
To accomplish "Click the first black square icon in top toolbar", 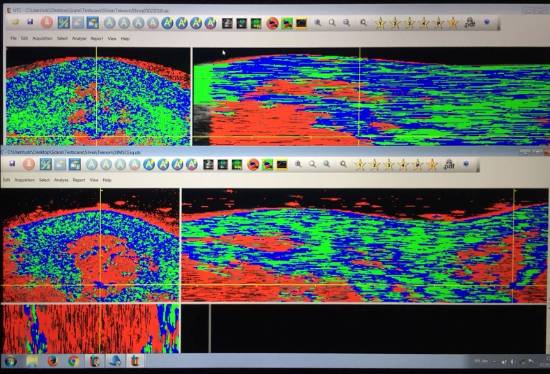I will [227, 24].
